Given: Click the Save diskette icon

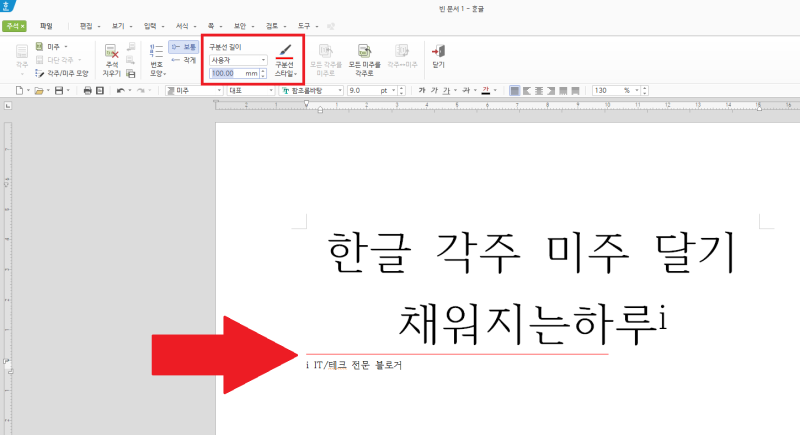Looking at the screenshot, I should 59,91.
